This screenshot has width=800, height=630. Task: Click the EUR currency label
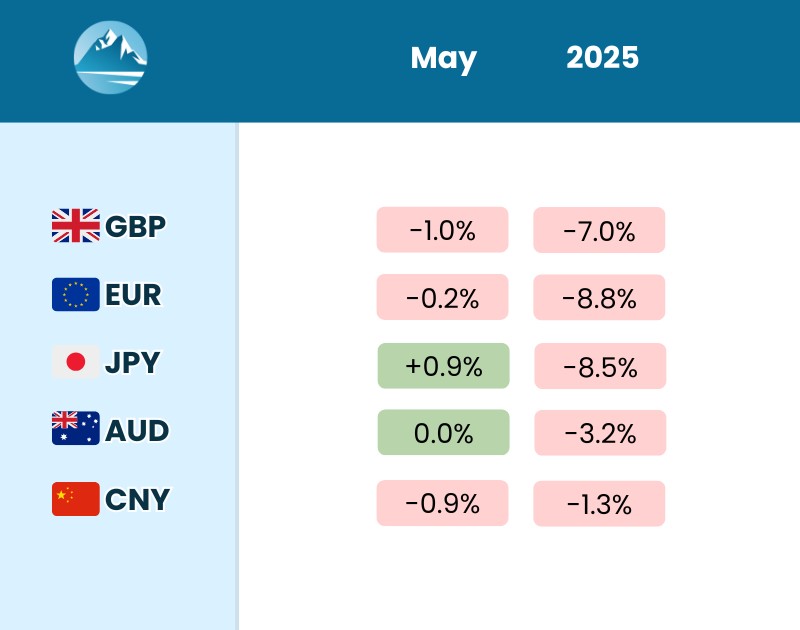pyautogui.click(x=133, y=295)
